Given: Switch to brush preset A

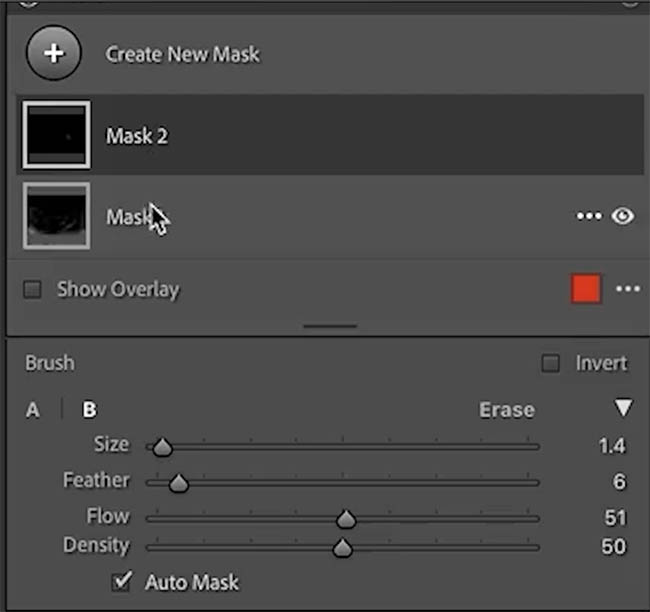Looking at the screenshot, I should 33,410.
